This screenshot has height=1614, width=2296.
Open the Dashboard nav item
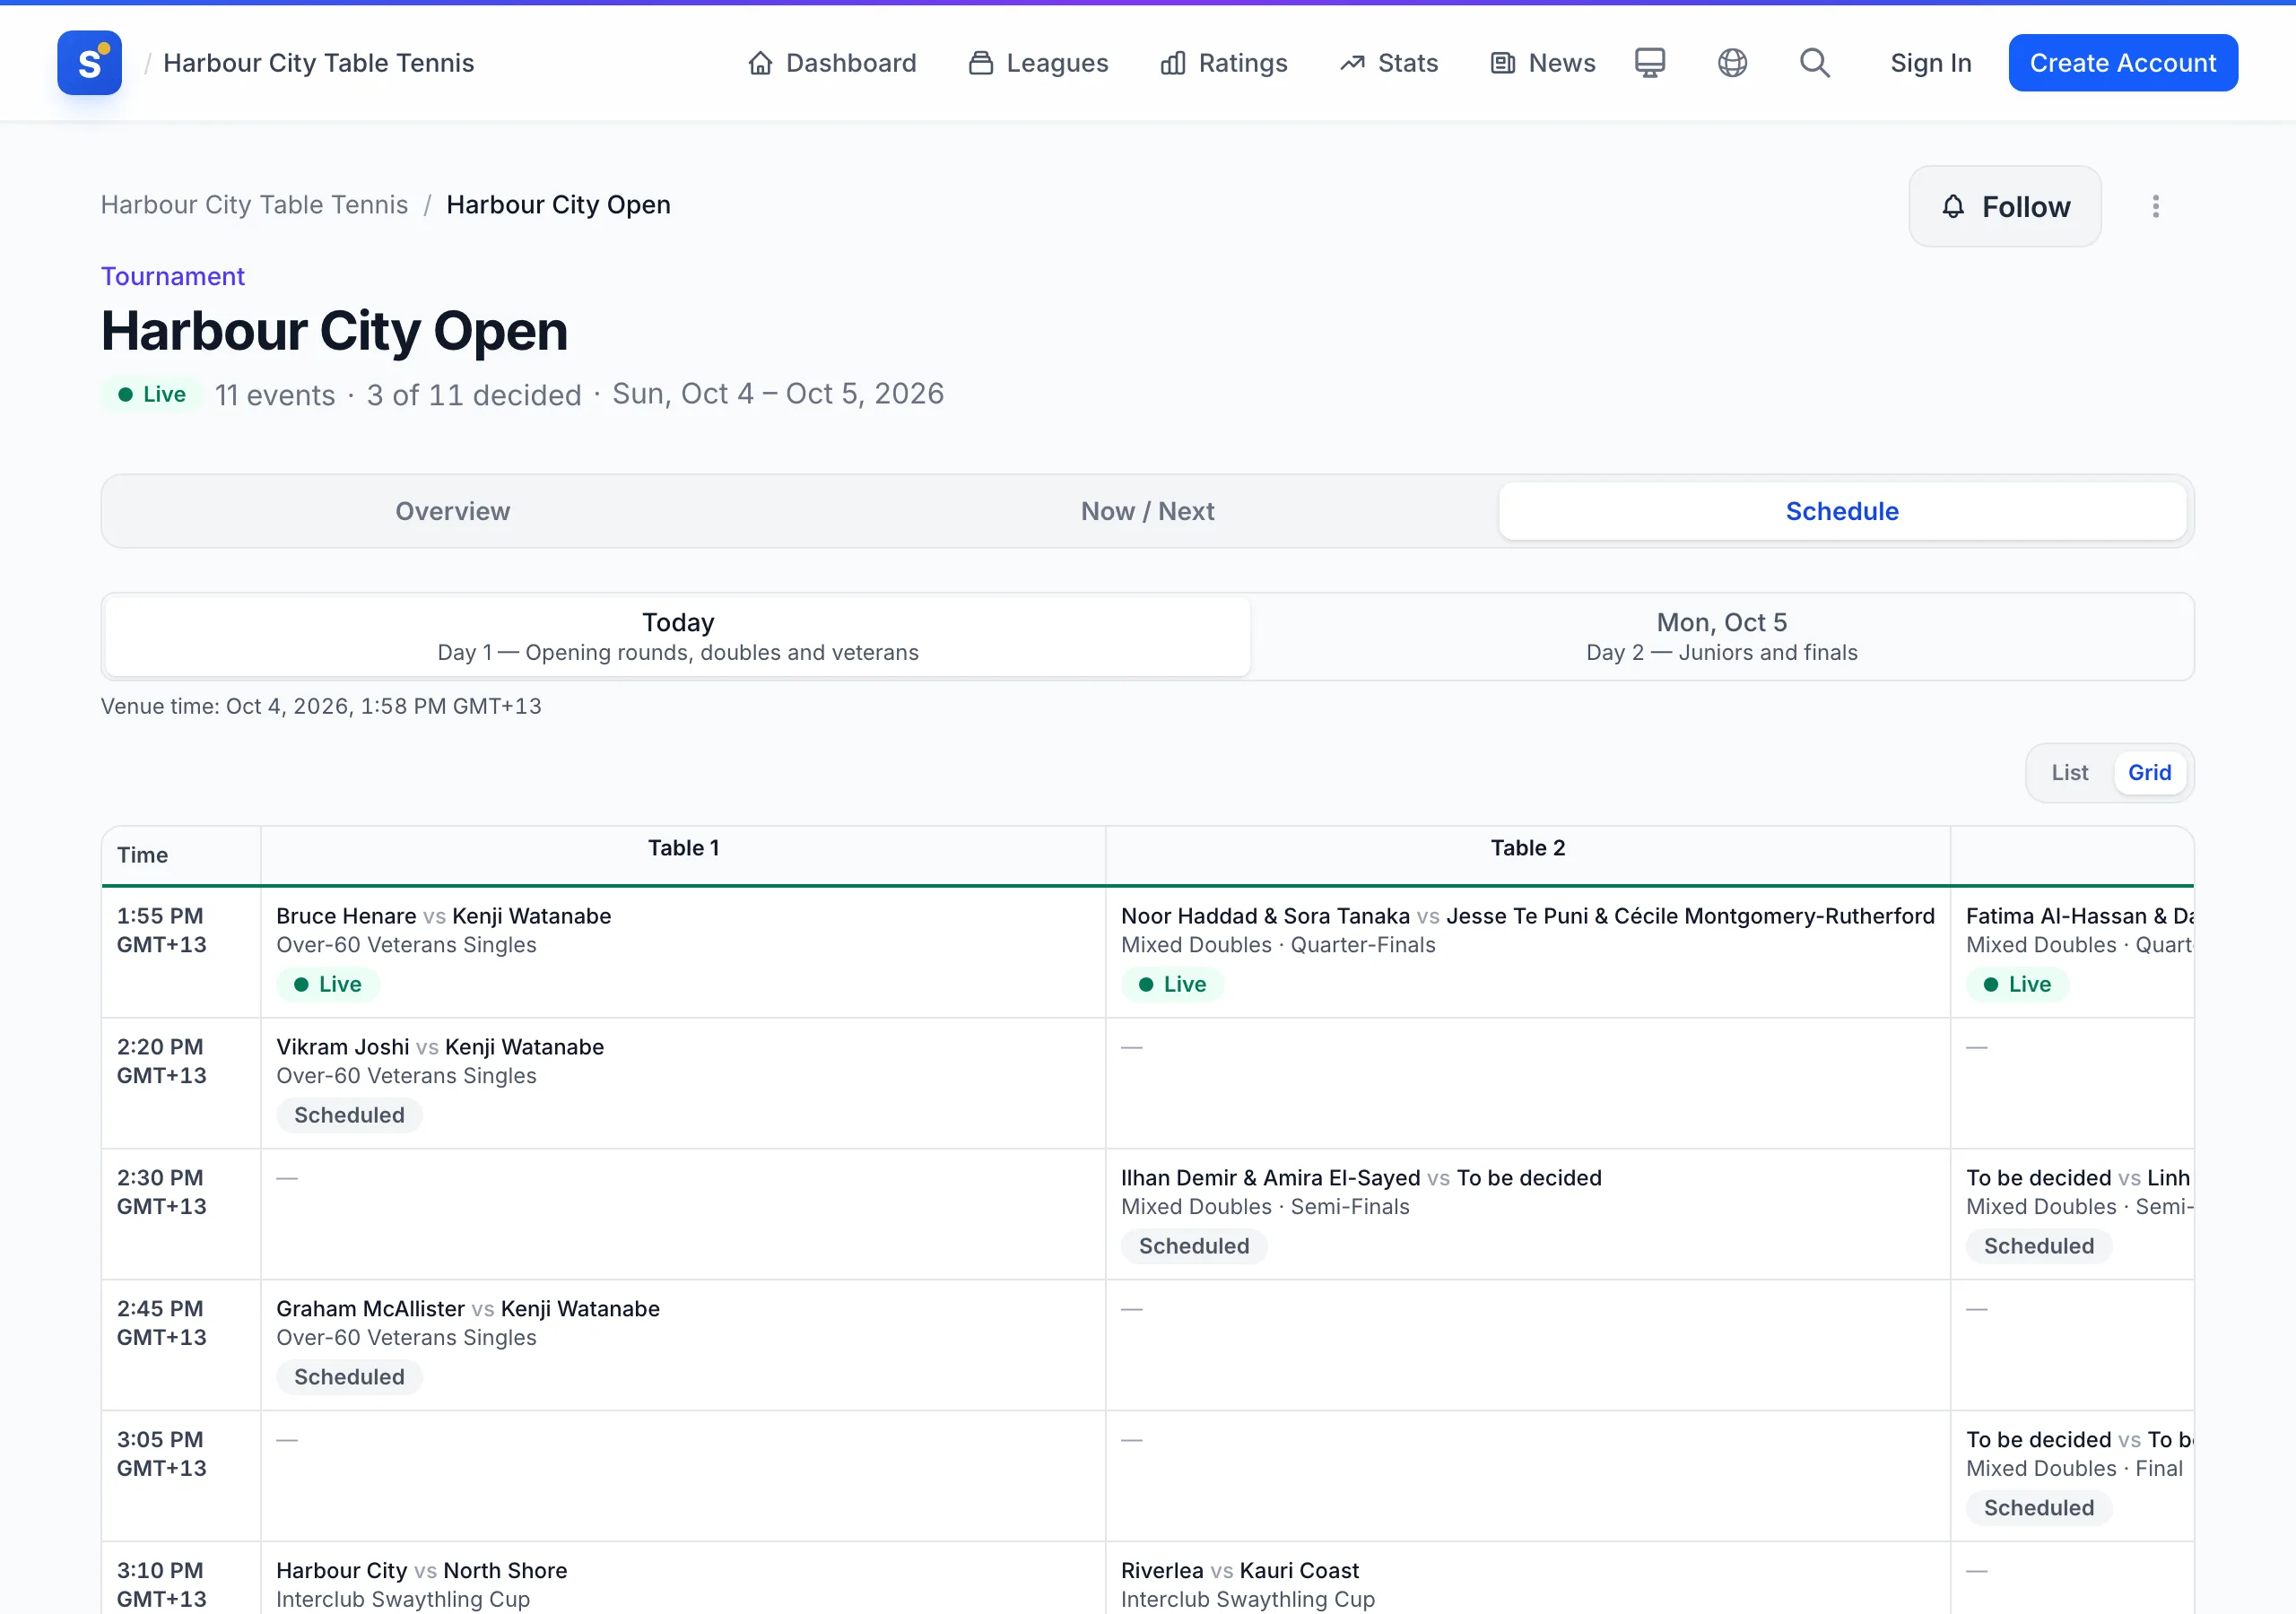831,63
